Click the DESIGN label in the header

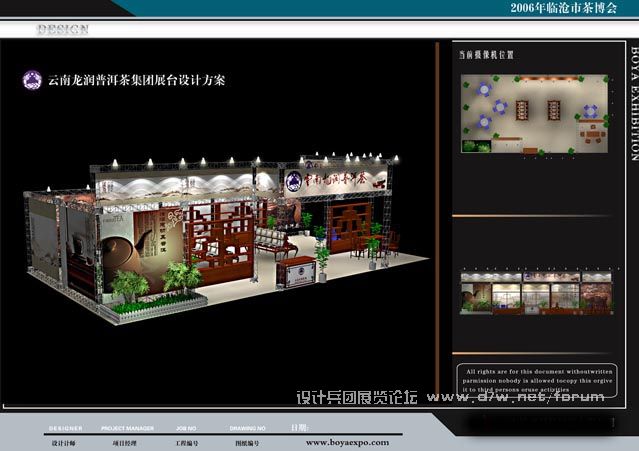tap(62, 29)
